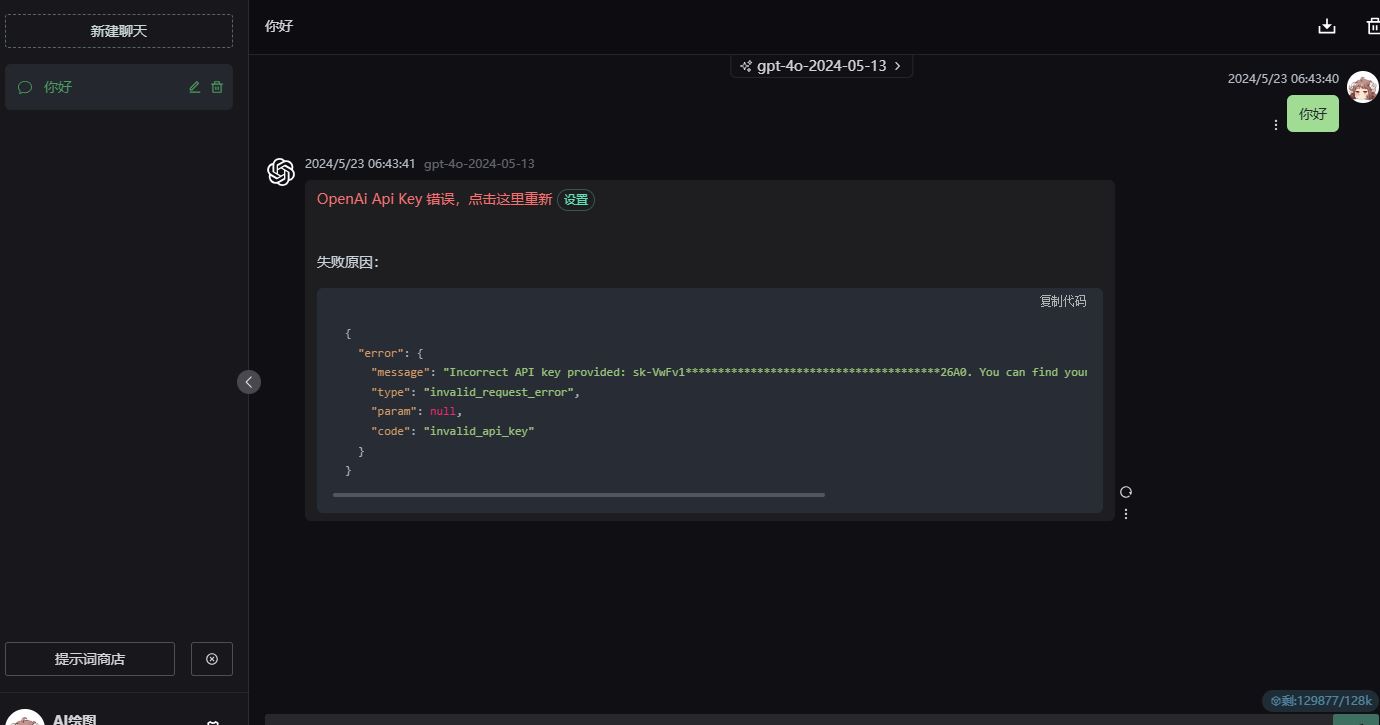The width and height of the screenshot is (1380, 725).
Task: Copy the error JSON with 复制代码
Action: click(1063, 301)
